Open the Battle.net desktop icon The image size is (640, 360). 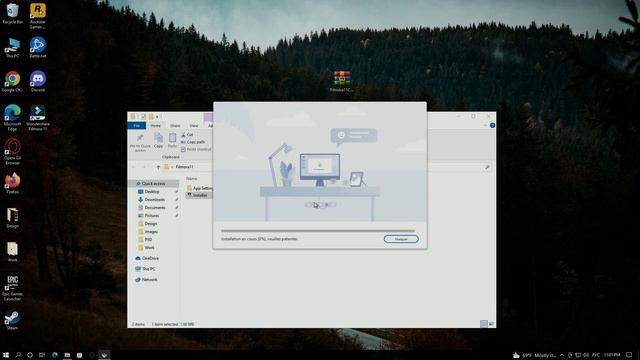pyautogui.click(x=38, y=47)
